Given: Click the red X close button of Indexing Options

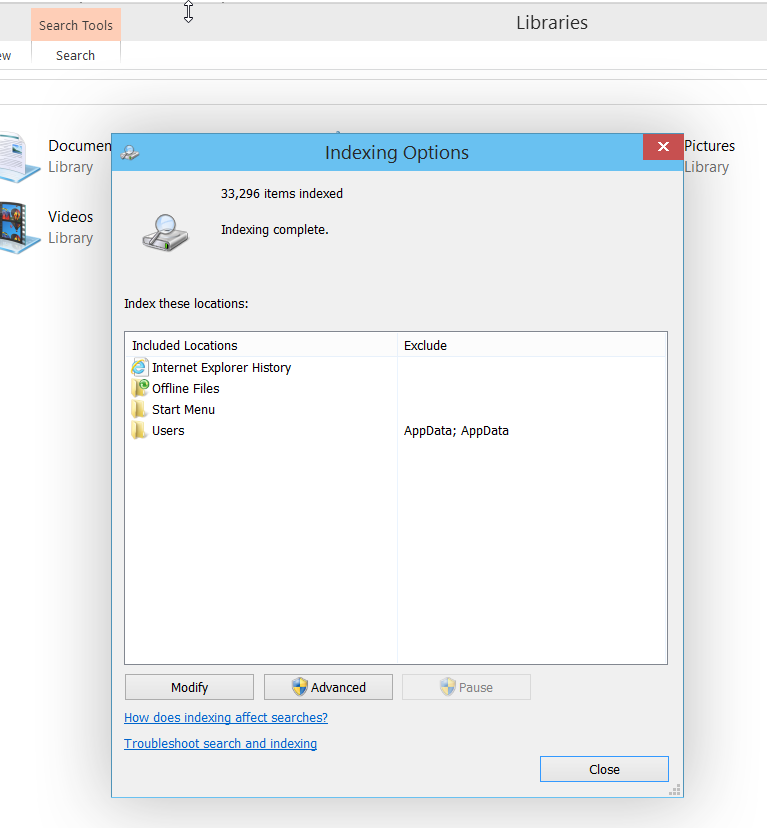Looking at the screenshot, I should click(x=663, y=147).
